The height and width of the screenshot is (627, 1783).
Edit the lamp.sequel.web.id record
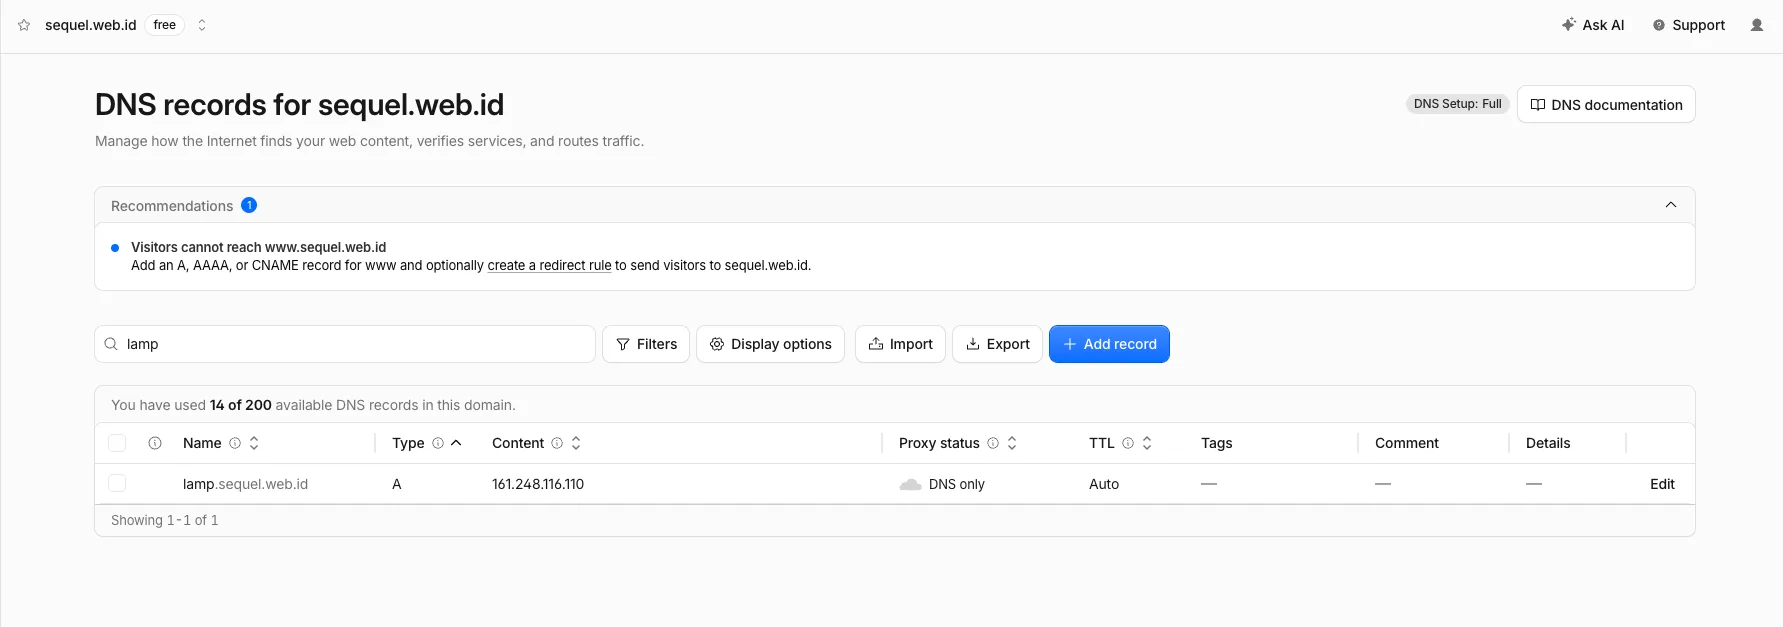1662,484
